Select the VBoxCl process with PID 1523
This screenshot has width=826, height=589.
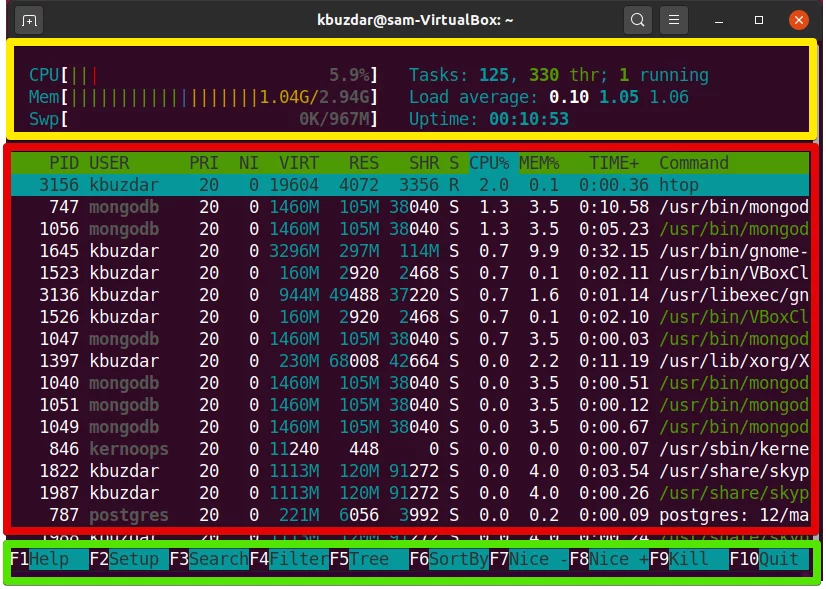tap(410, 273)
